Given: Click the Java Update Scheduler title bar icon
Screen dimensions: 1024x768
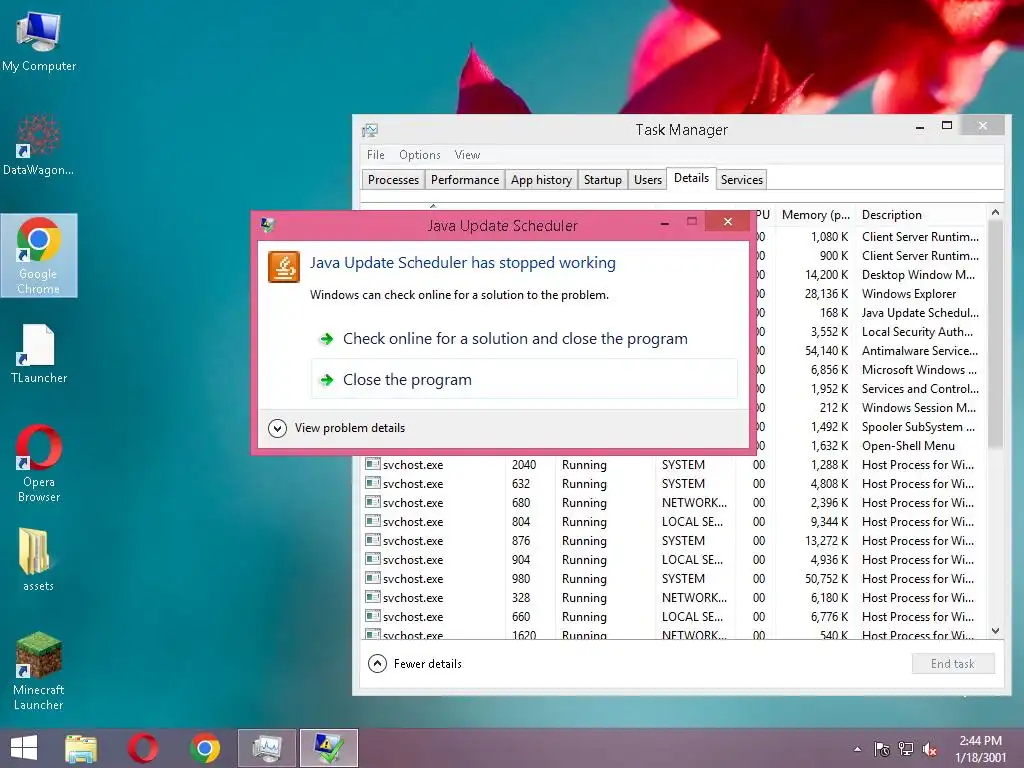Looking at the screenshot, I should click(x=268, y=225).
